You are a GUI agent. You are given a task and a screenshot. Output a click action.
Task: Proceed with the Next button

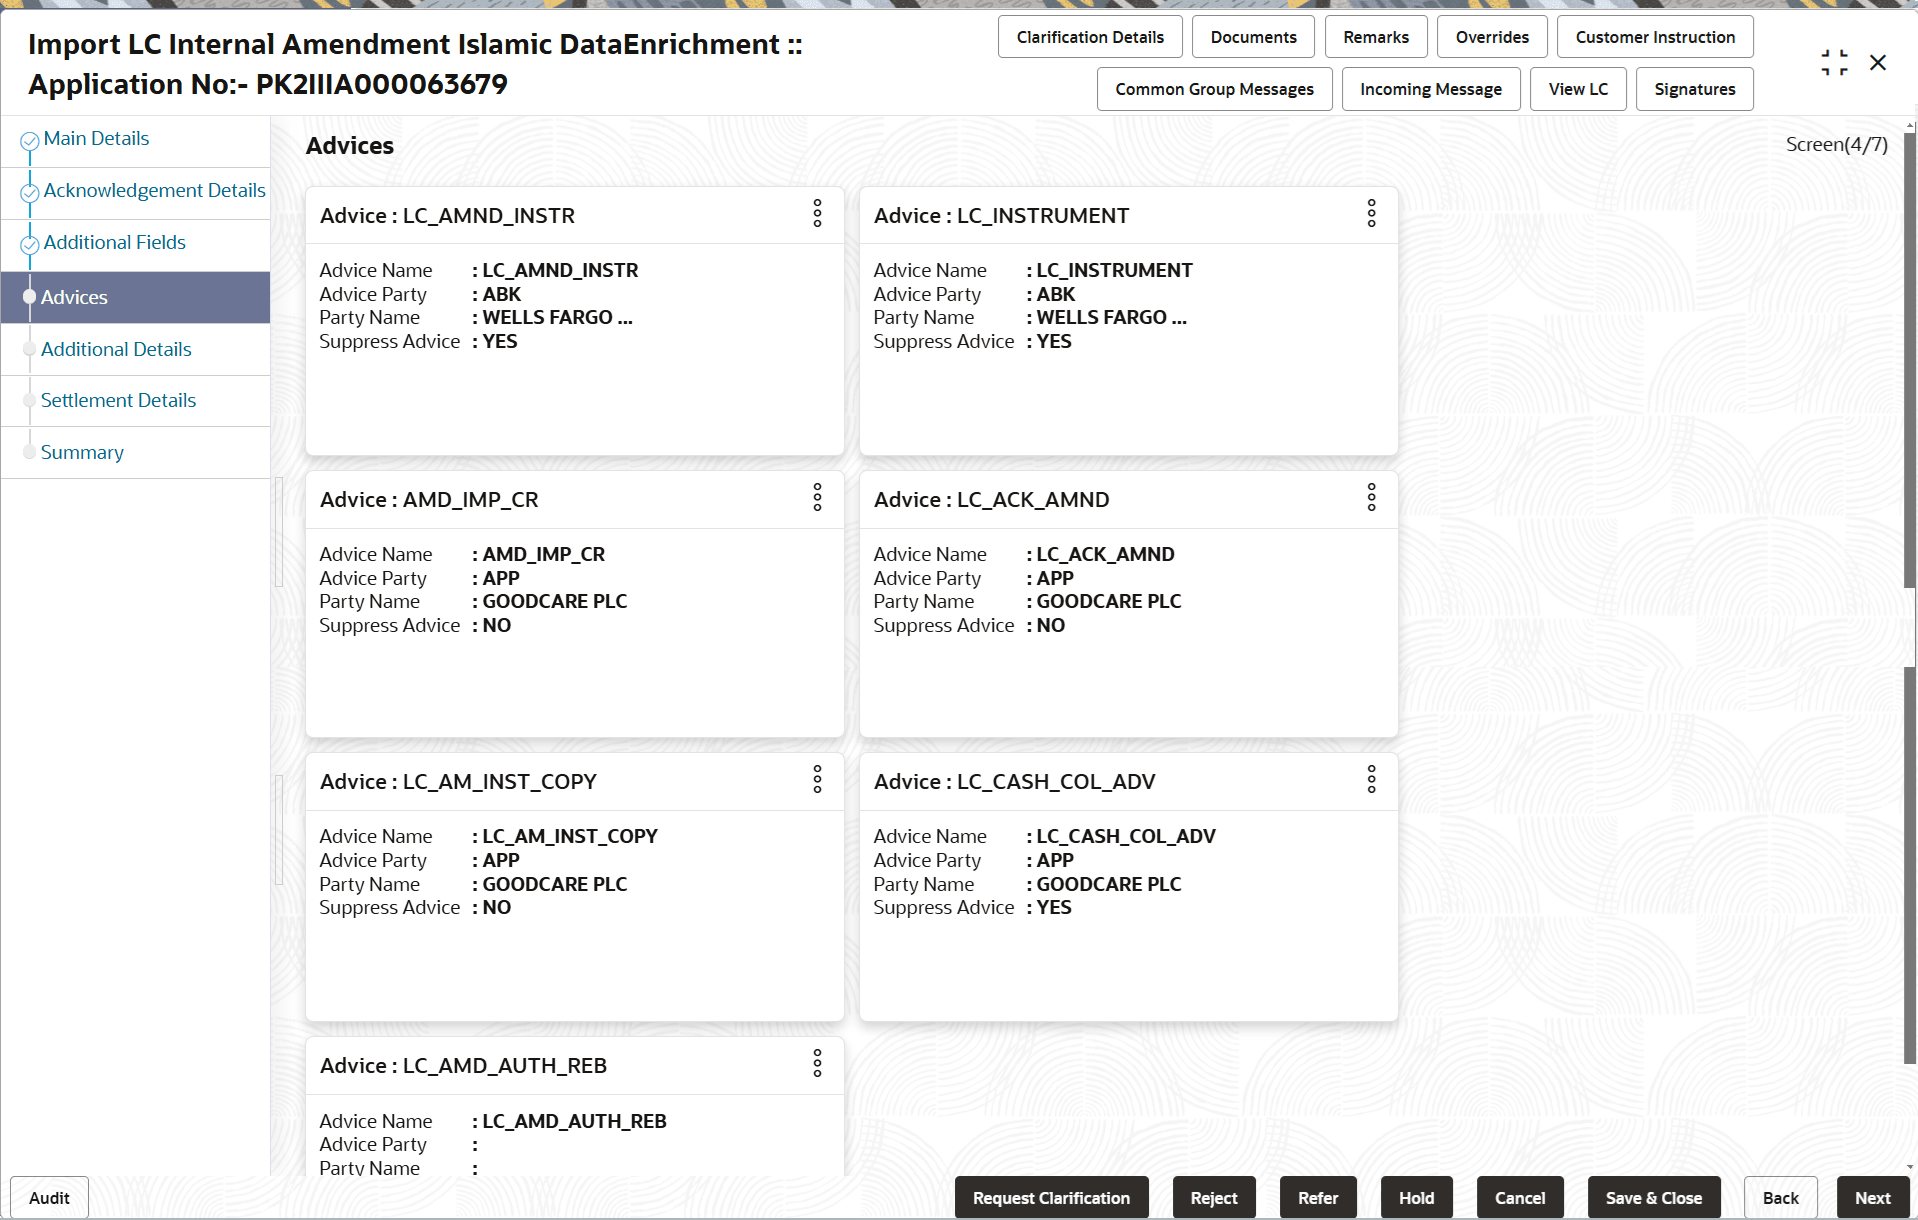[1872, 1197]
